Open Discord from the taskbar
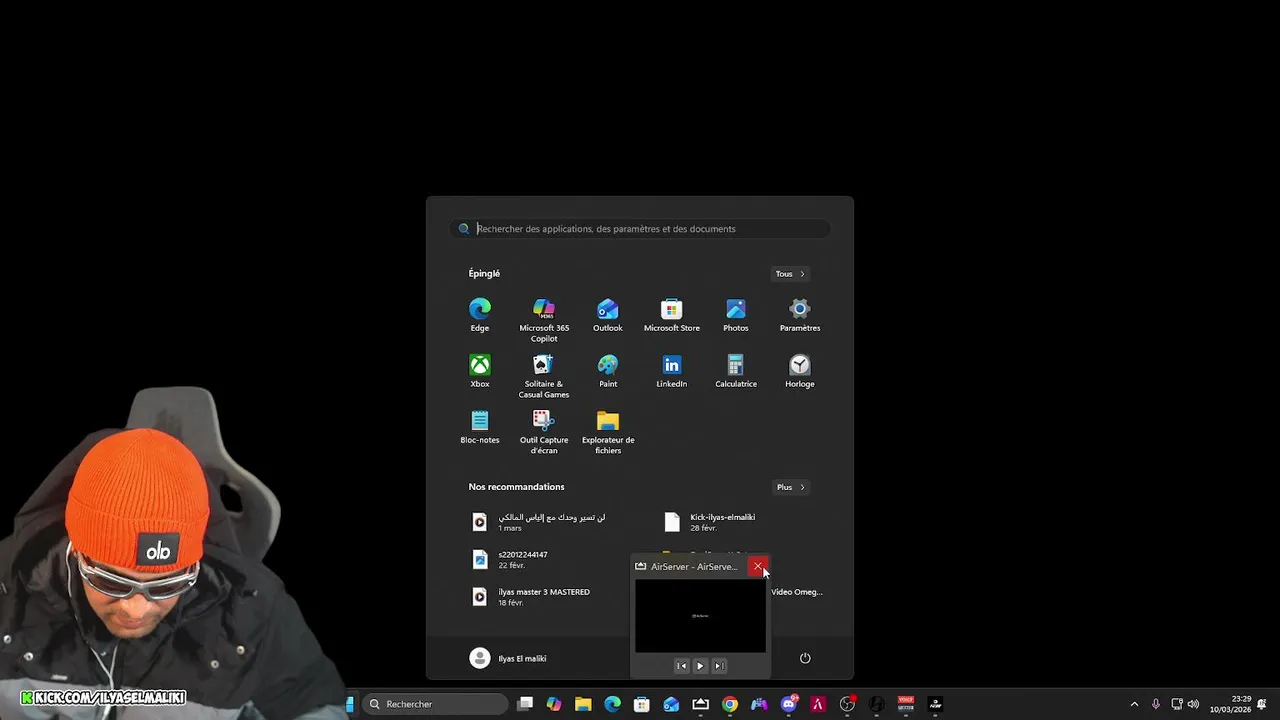1280x720 pixels. pyautogui.click(x=789, y=704)
